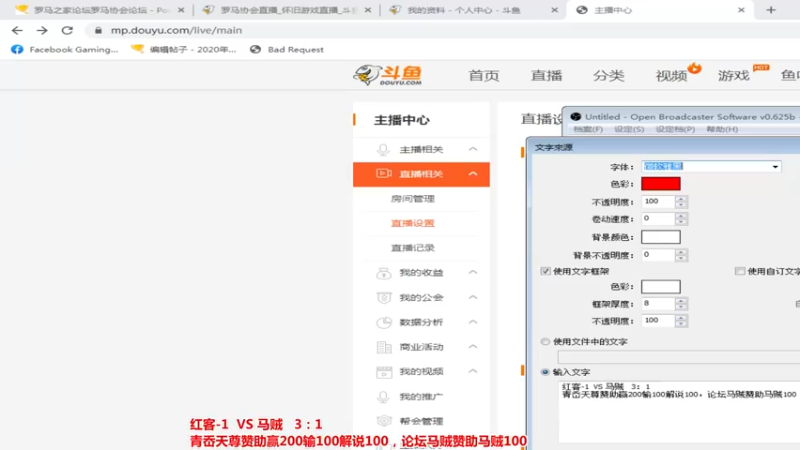
Task: Select the 输入文字 radio button
Action: 545,372
